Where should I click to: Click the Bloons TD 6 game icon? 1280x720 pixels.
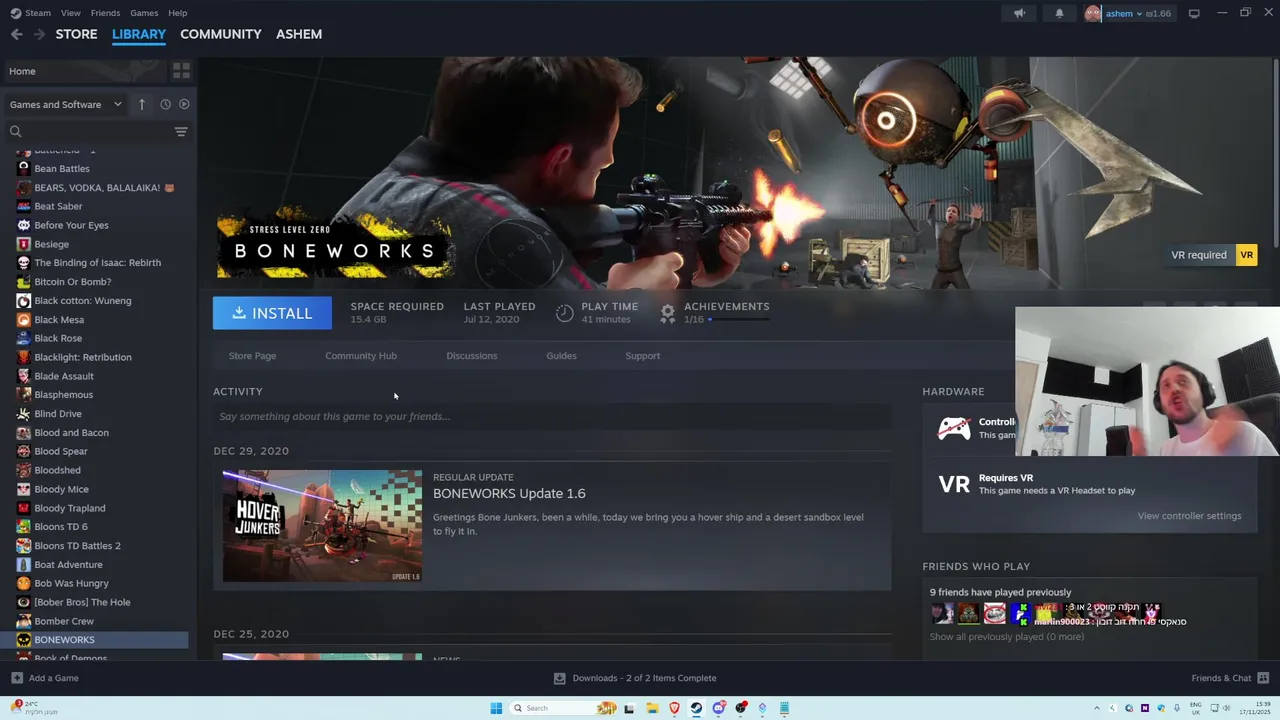click(x=24, y=526)
